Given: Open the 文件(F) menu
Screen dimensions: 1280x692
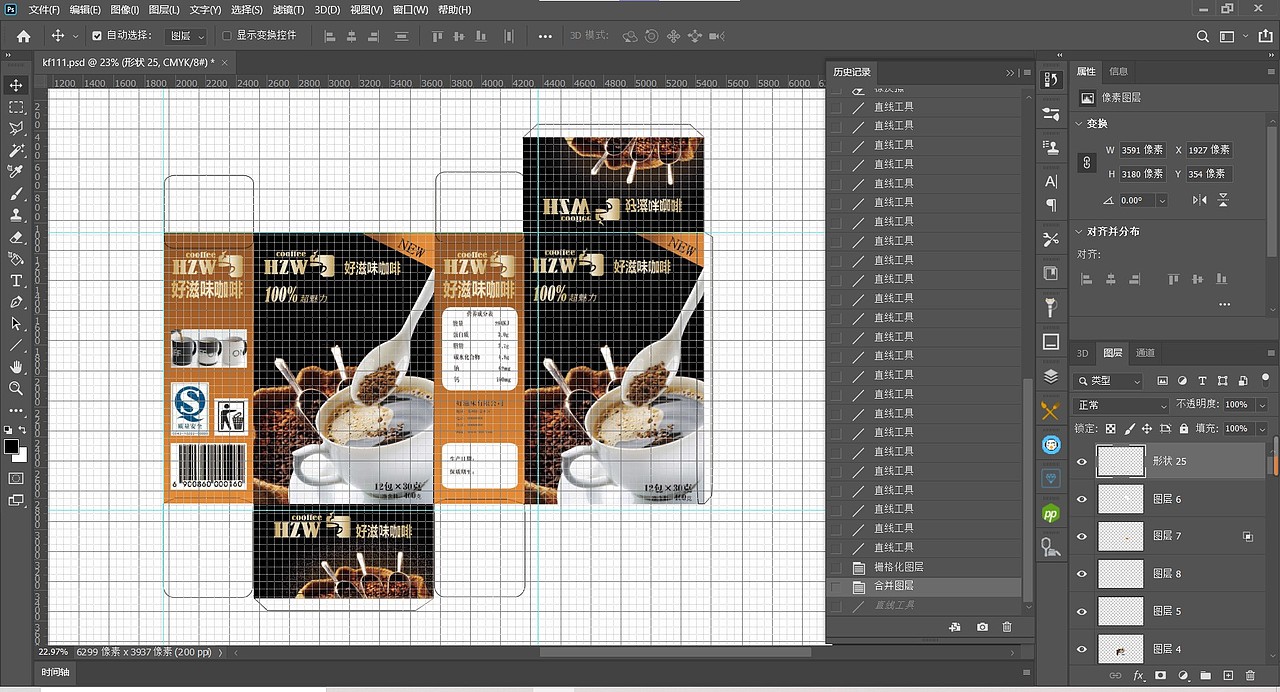Looking at the screenshot, I should [x=45, y=10].
